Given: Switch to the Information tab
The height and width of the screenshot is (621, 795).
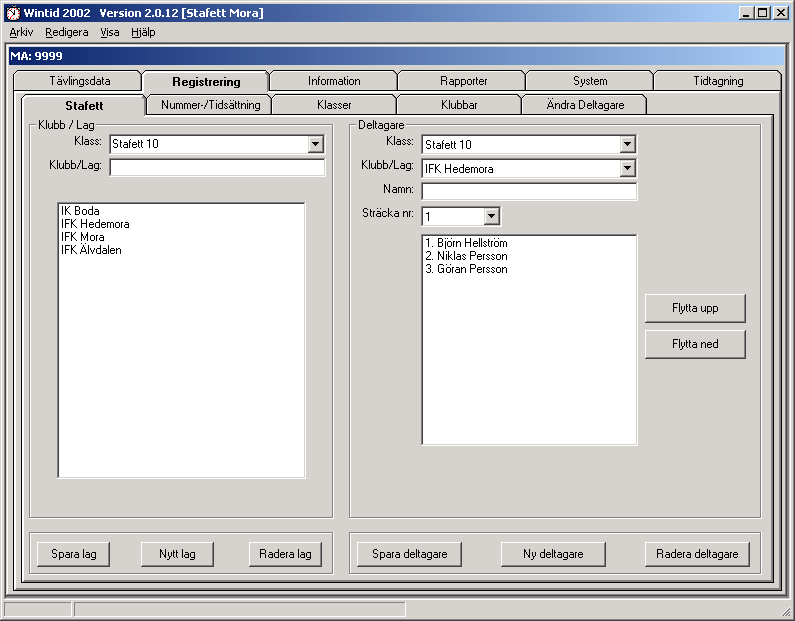Looking at the screenshot, I should click(334, 81).
